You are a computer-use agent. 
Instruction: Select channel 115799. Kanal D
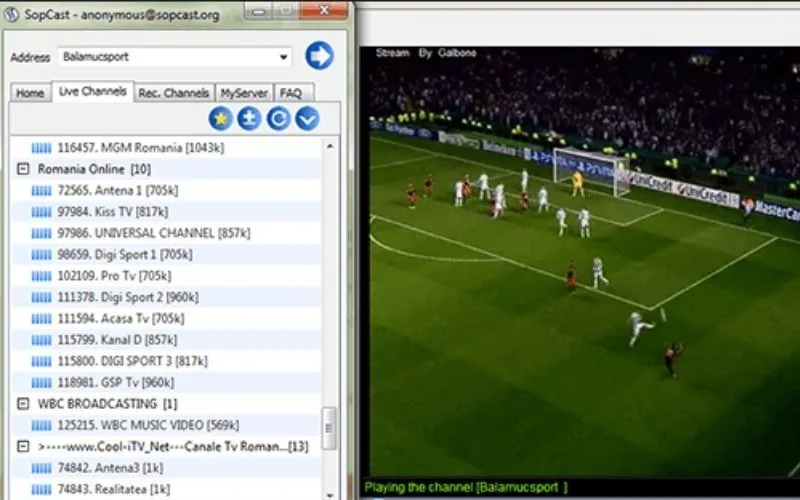coord(117,340)
